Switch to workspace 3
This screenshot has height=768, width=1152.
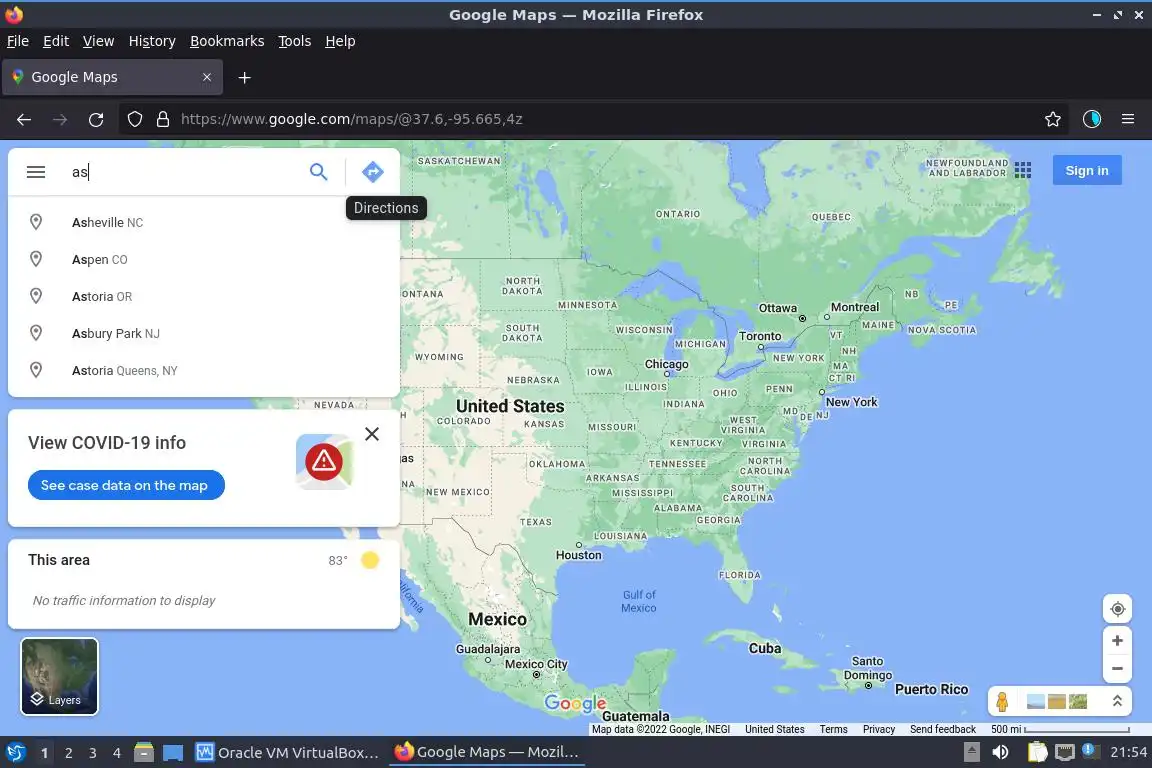pyautogui.click(x=93, y=753)
